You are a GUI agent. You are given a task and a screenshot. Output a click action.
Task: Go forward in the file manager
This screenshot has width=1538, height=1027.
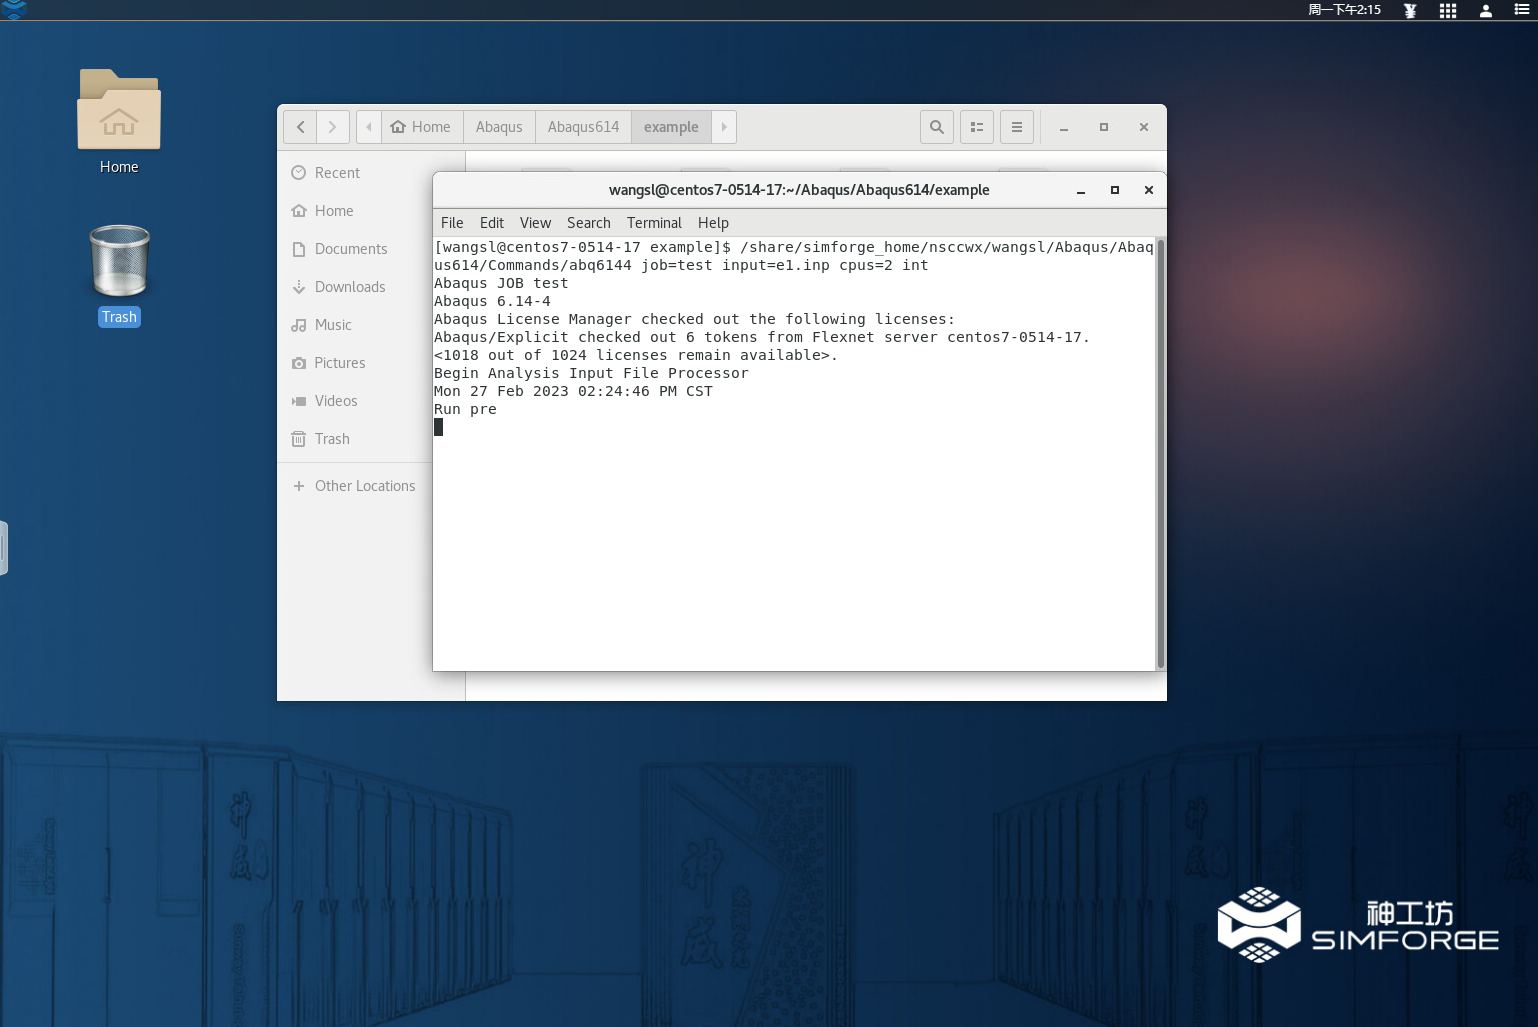tap(333, 127)
